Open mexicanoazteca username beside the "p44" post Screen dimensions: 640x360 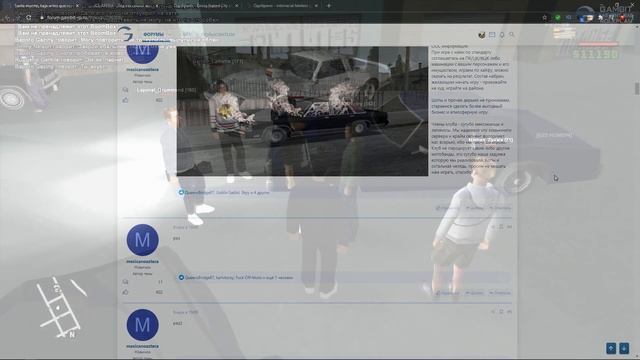click(x=142, y=262)
